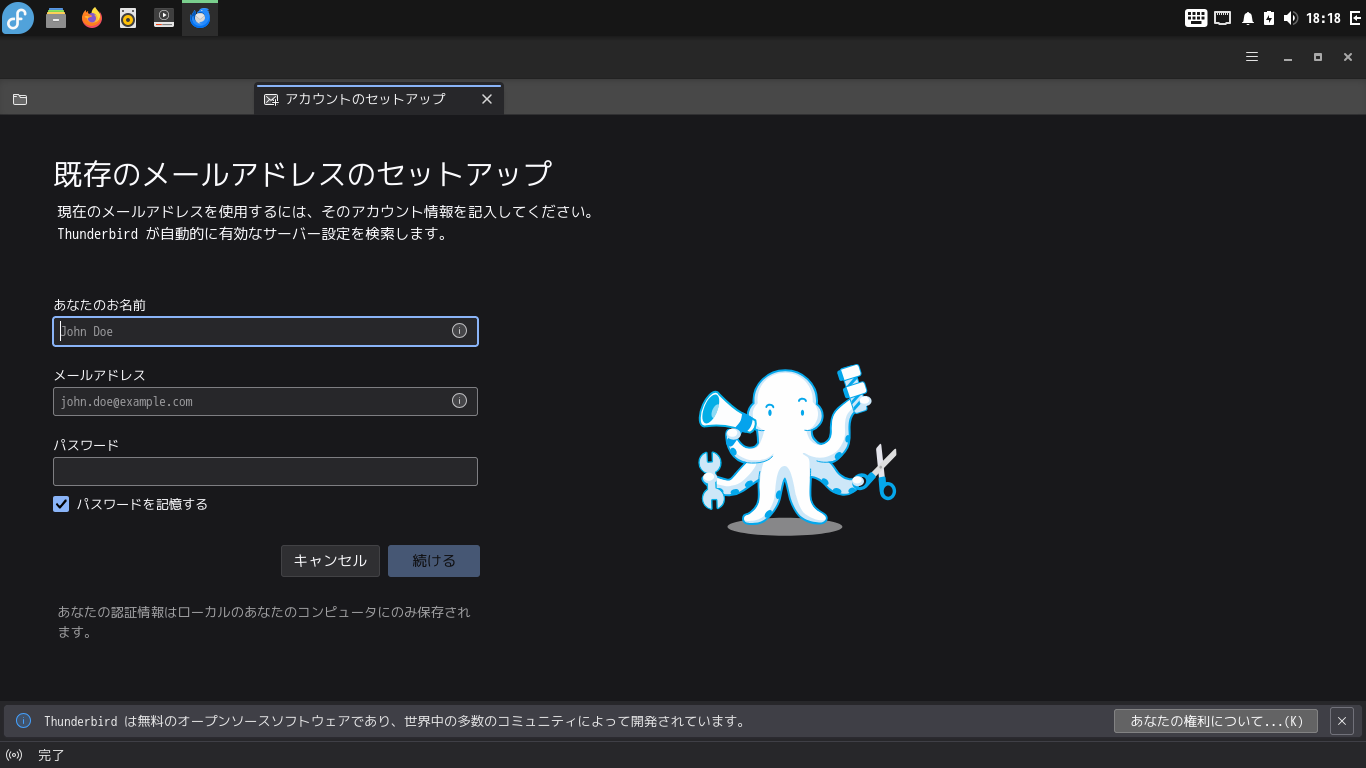Dismiss the Thunderbird rights notification bar
Viewport: 1366px width, 768px height.
coord(1342,721)
